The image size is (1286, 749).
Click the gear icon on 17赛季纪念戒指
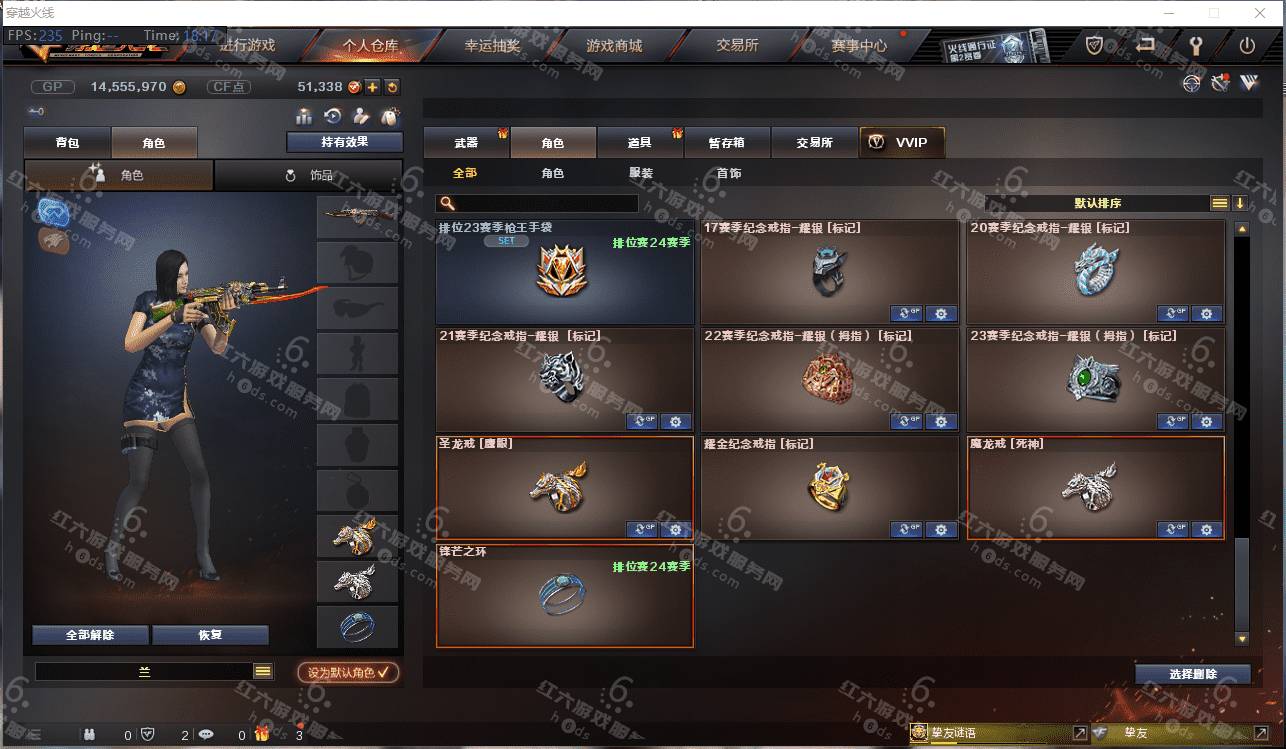tap(941, 314)
